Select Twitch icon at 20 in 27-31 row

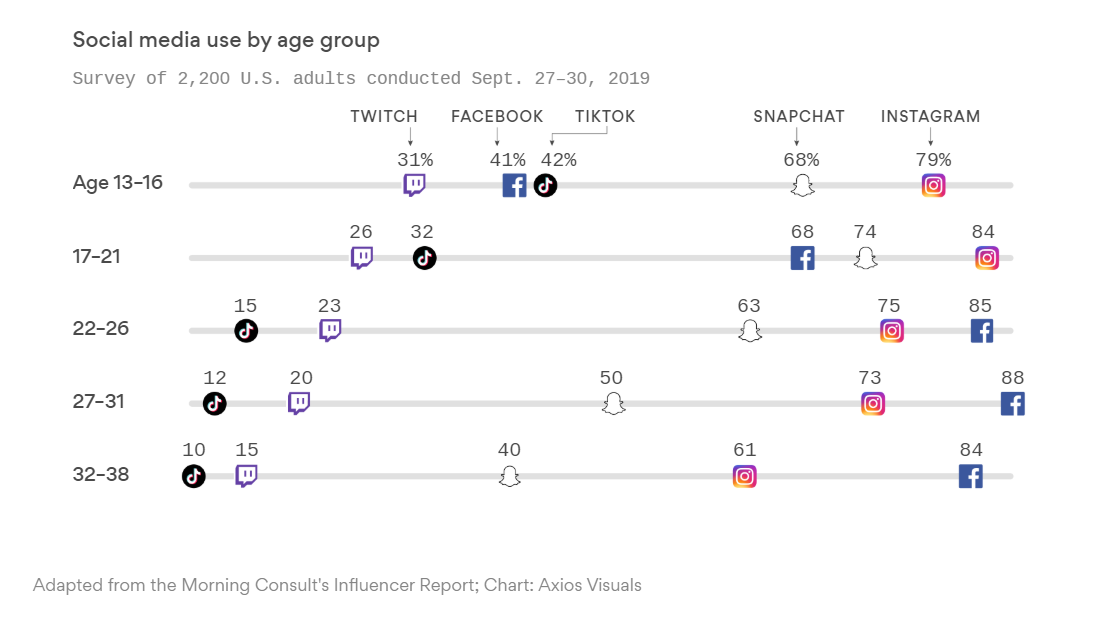pos(299,404)
